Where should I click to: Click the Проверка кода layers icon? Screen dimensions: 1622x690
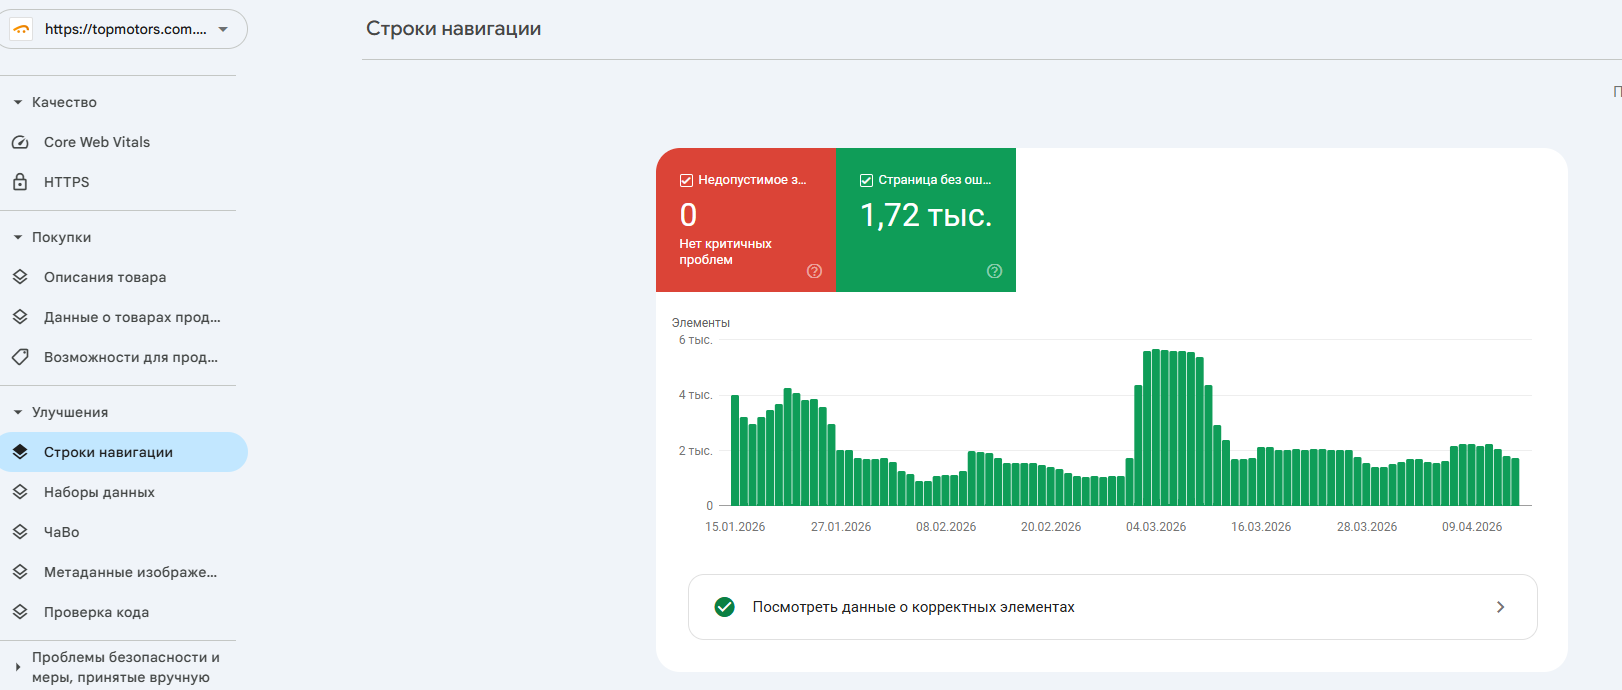tap(20, 612)
